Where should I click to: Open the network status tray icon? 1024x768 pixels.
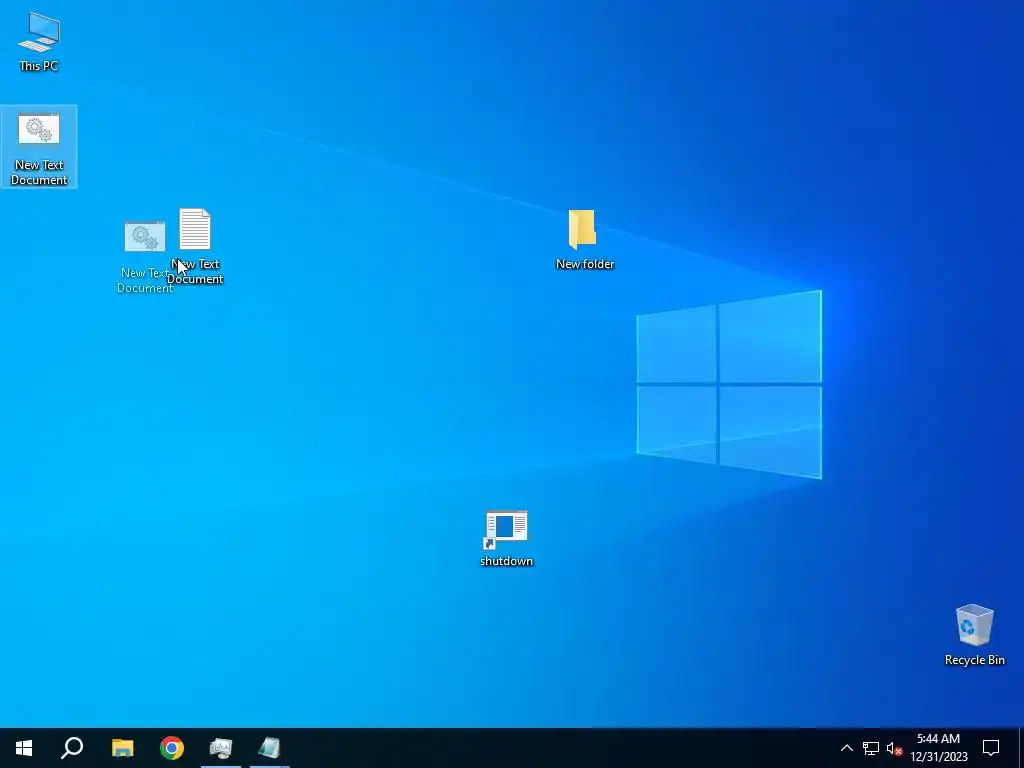pos(871,748)
